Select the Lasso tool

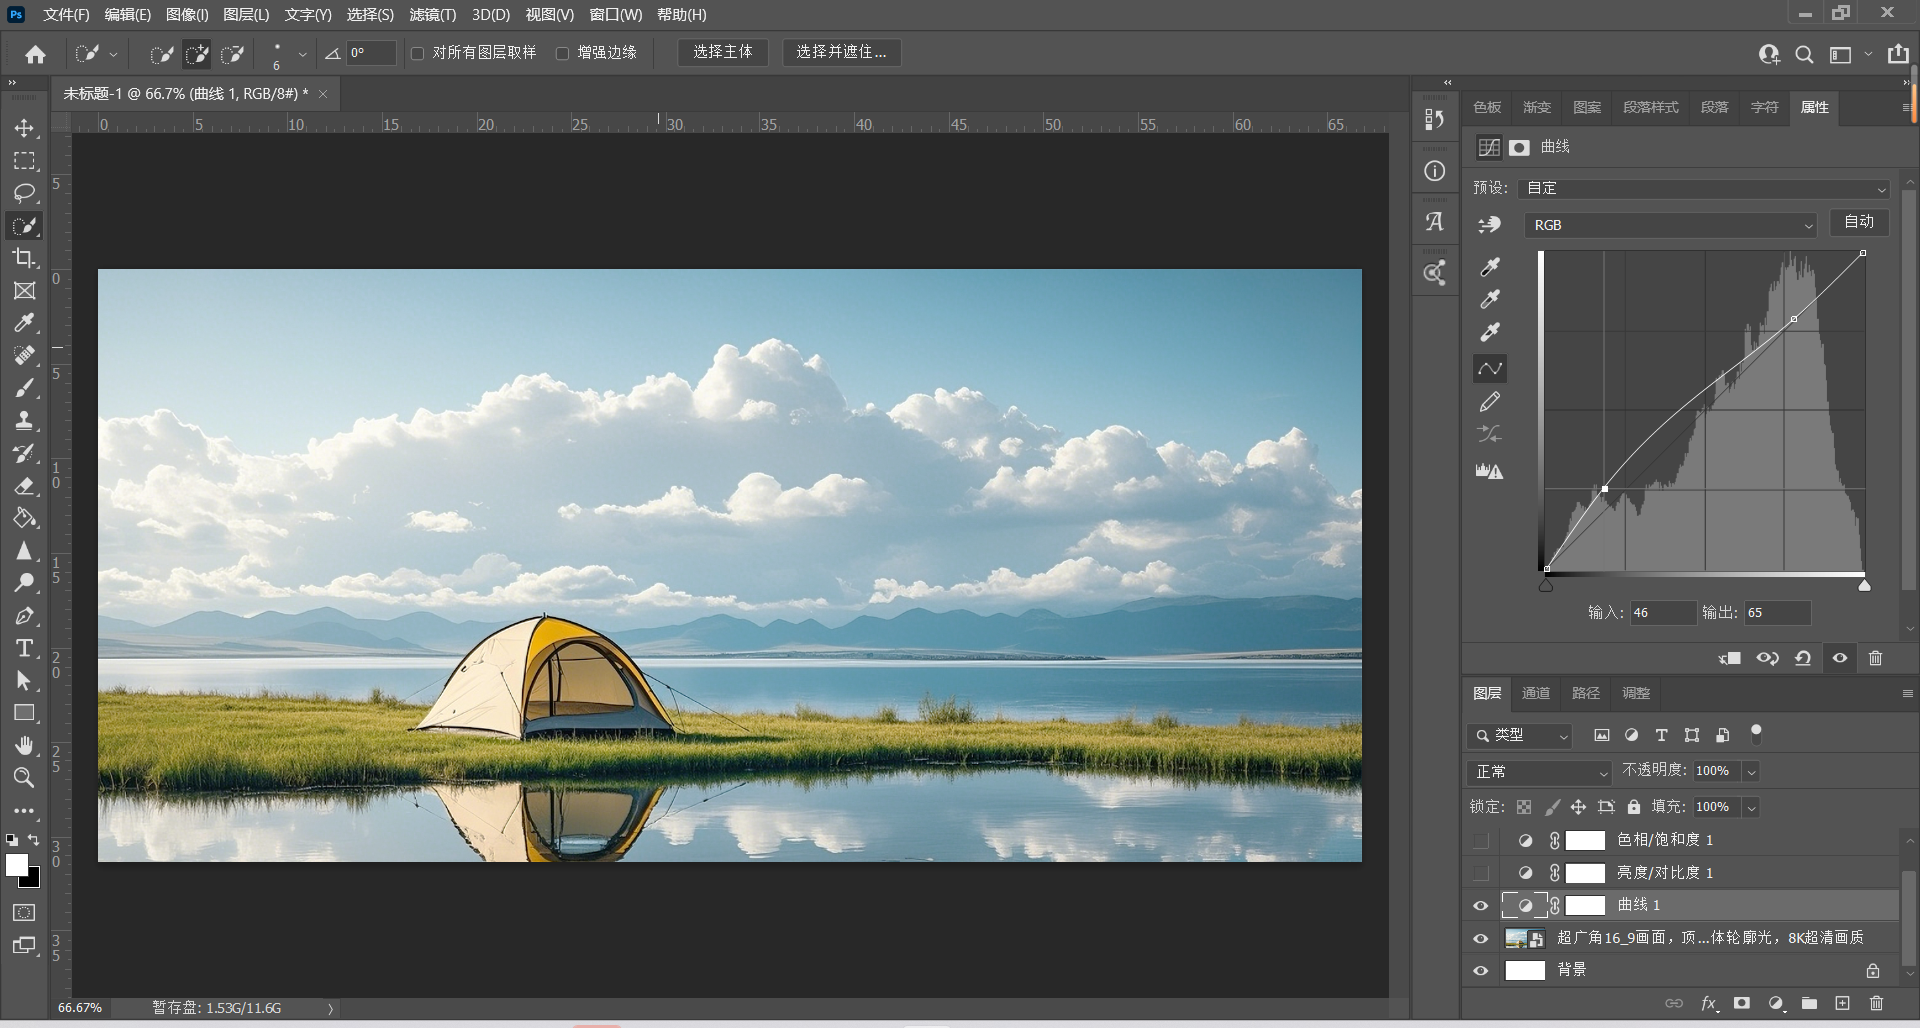pyautogui.click(x=25, y=193)
